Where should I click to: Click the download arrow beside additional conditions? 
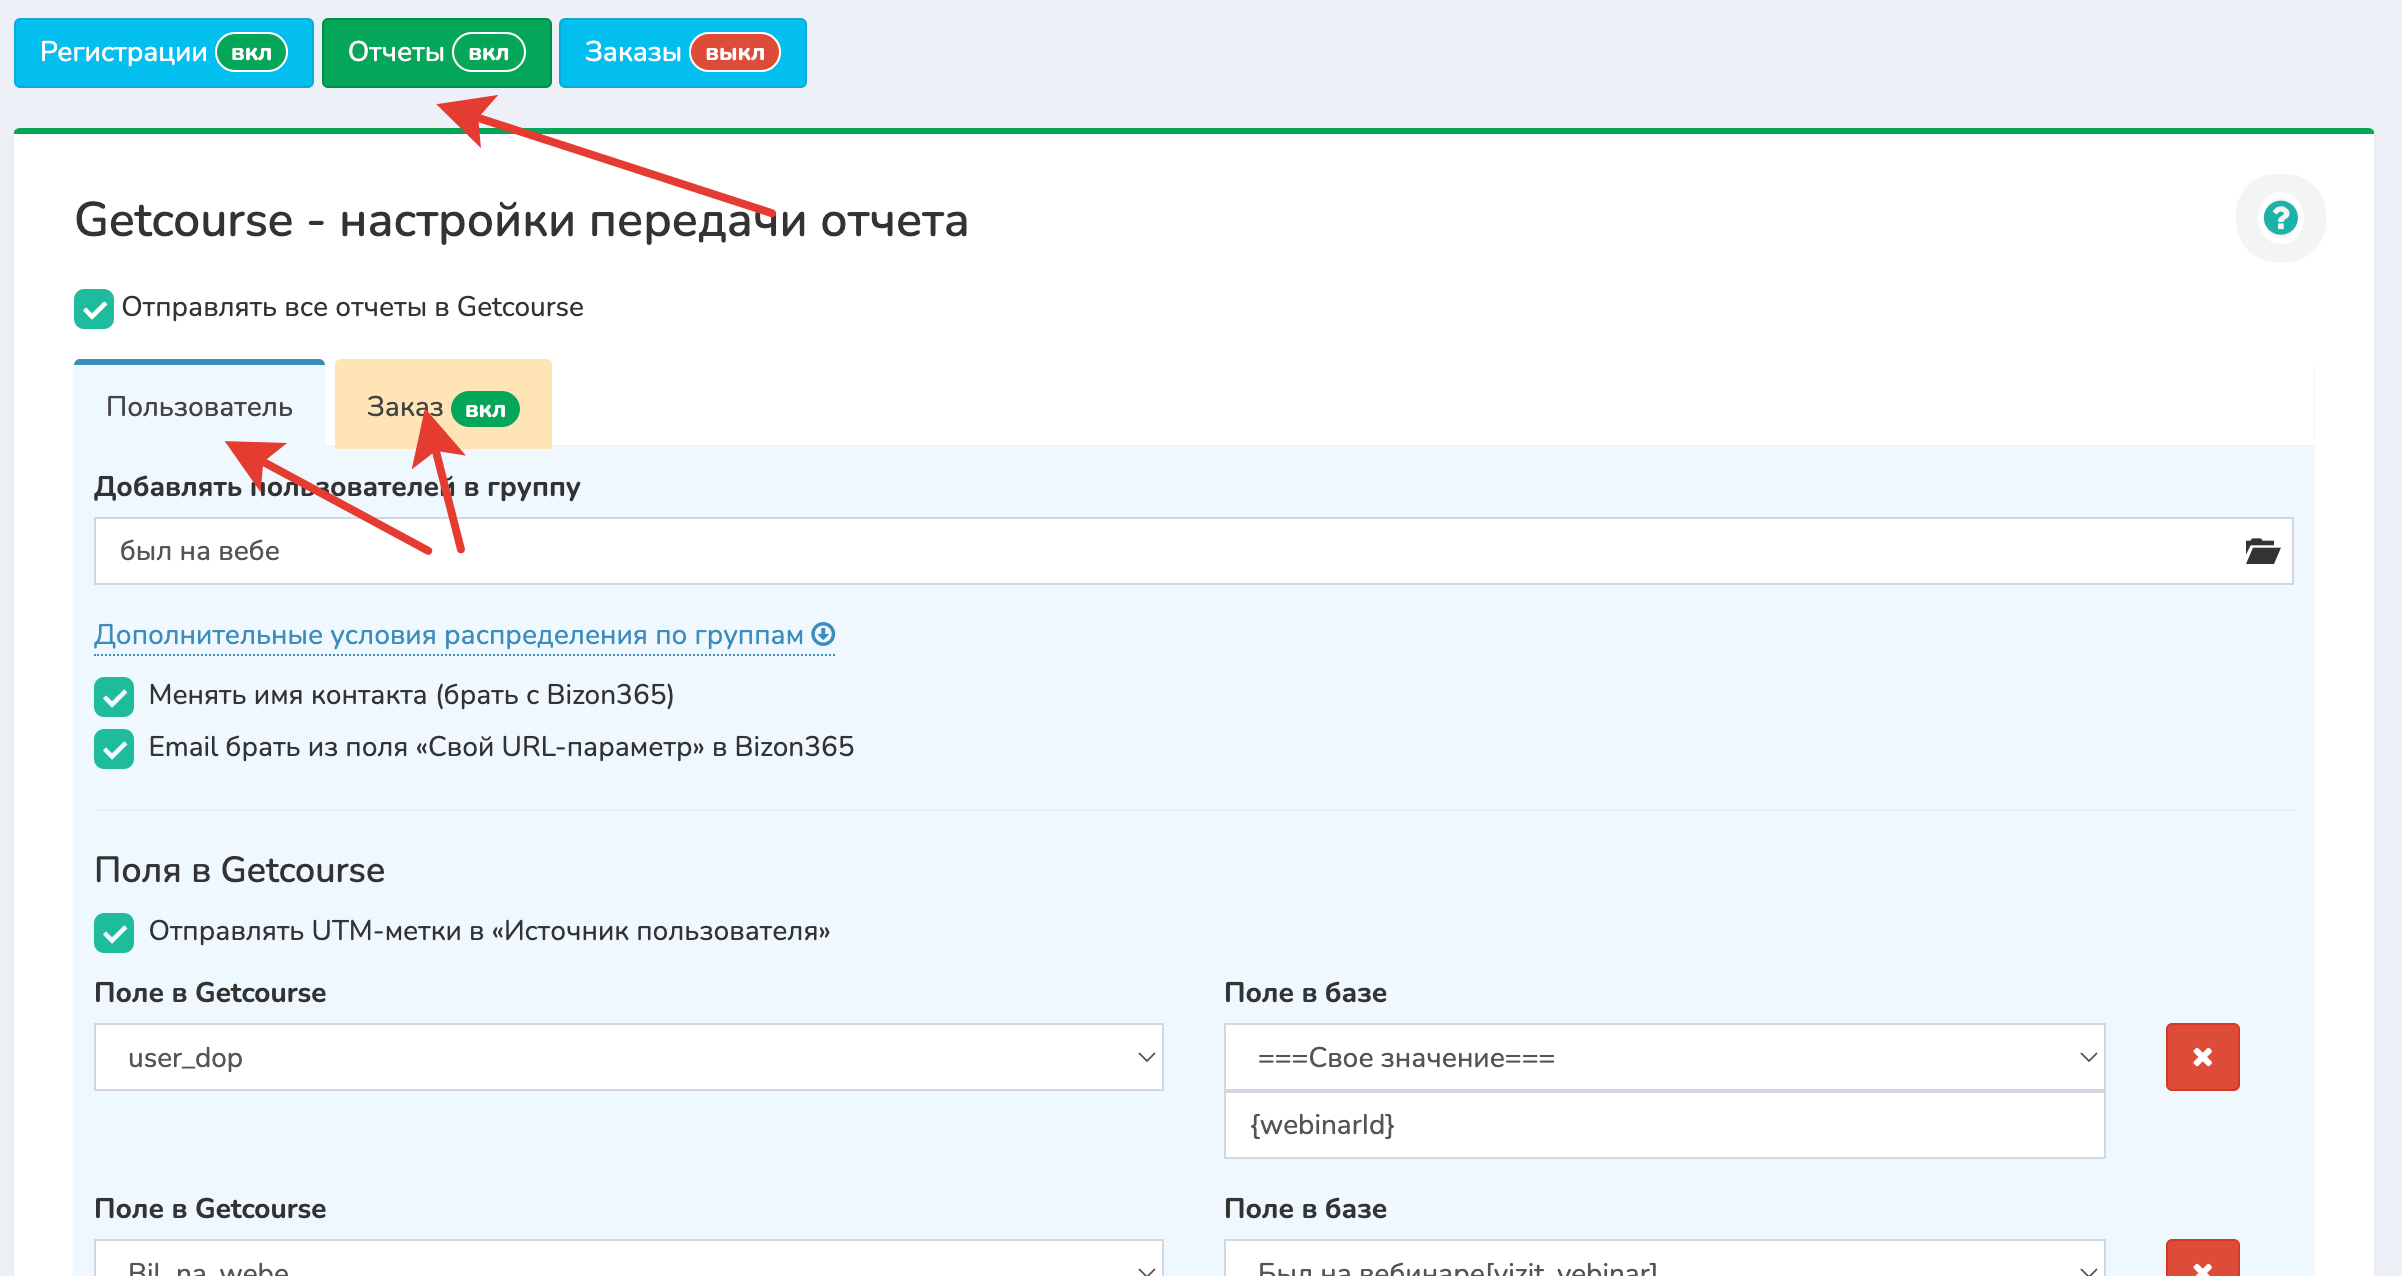(x=823, y=634)
